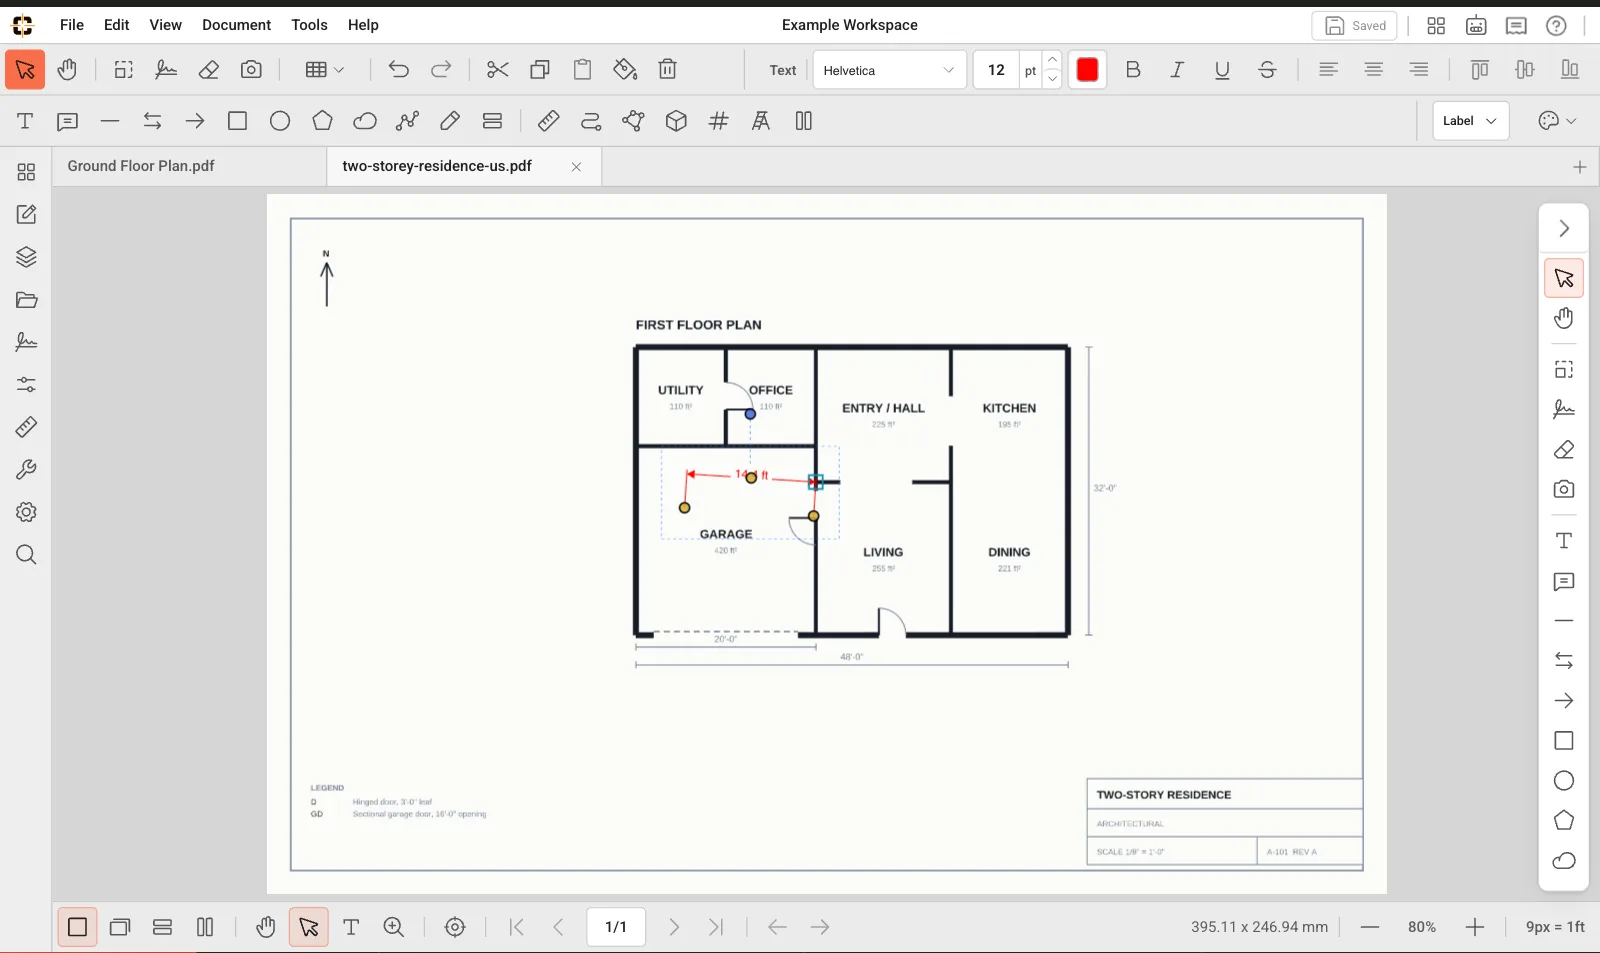Toggle bold text formatting
This screenshot has height=953, width=1600.
[x=1133, y=70]
